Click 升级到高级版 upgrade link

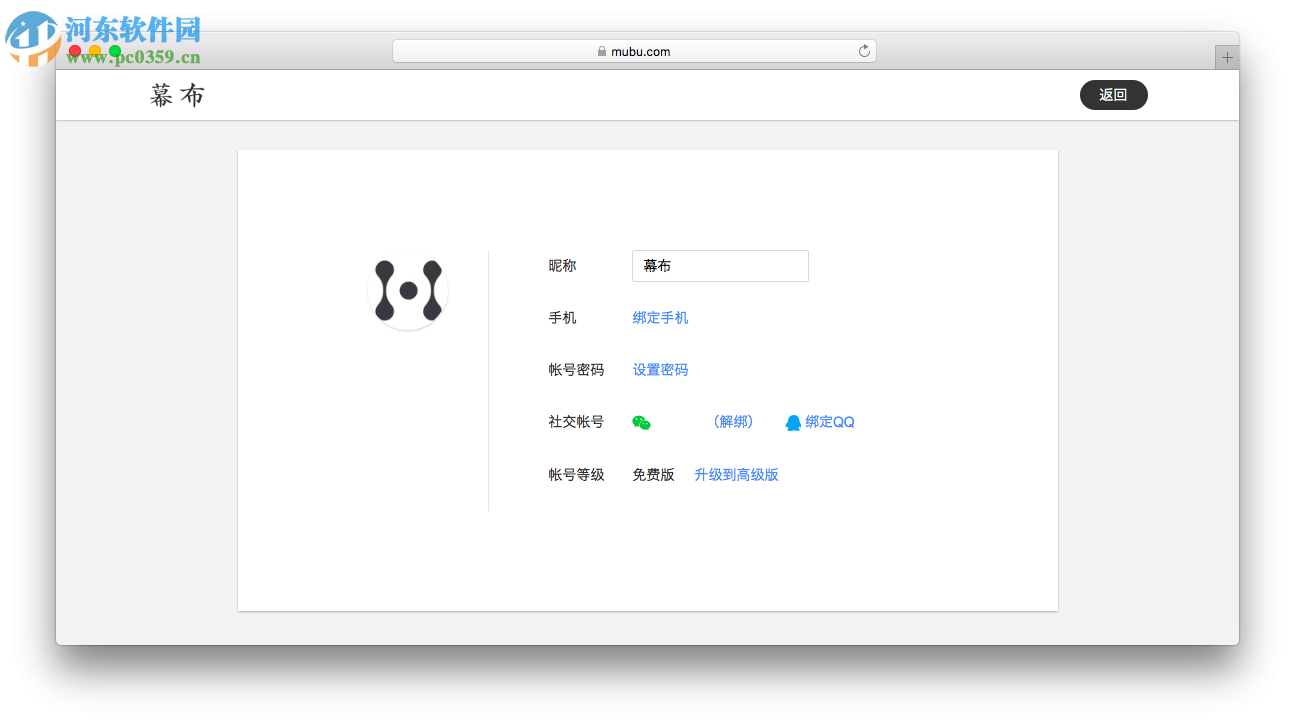click(x=736, y=475)
